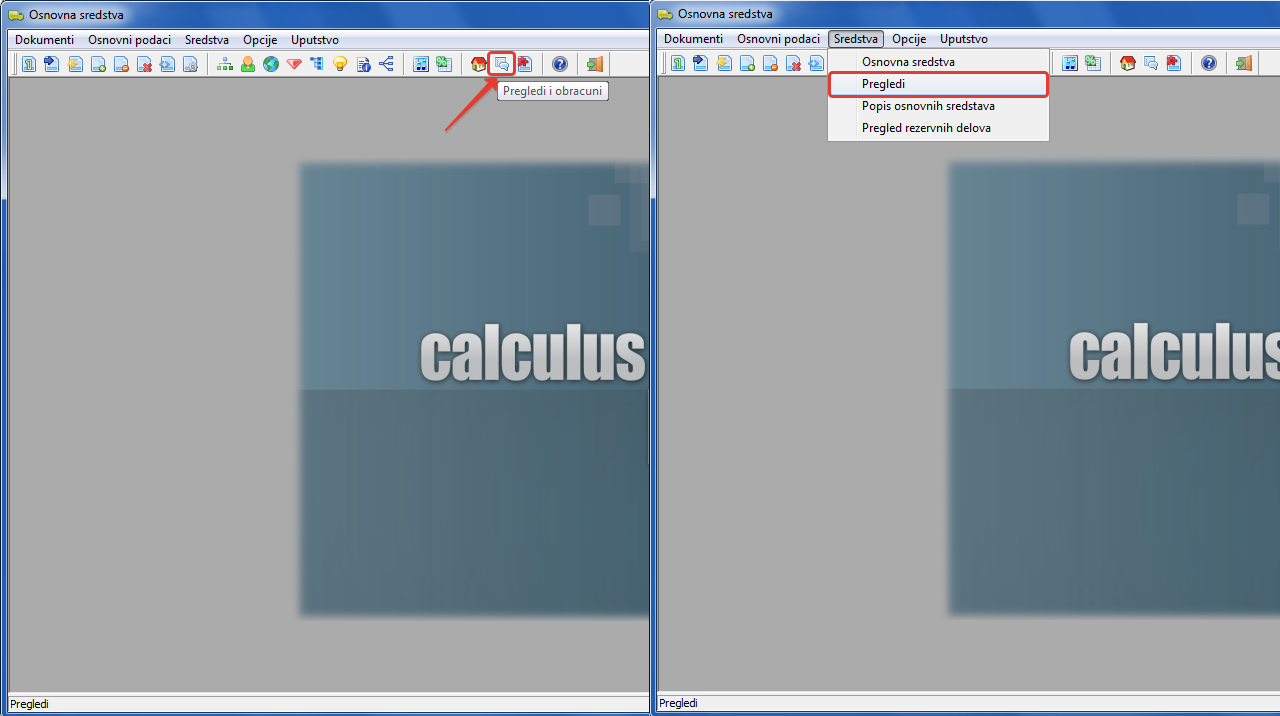Screen dimensions: 1280x716
Task: Click the document with blue arrow icon in the window with the open Sredstva menu
Action: pos(701,63)
